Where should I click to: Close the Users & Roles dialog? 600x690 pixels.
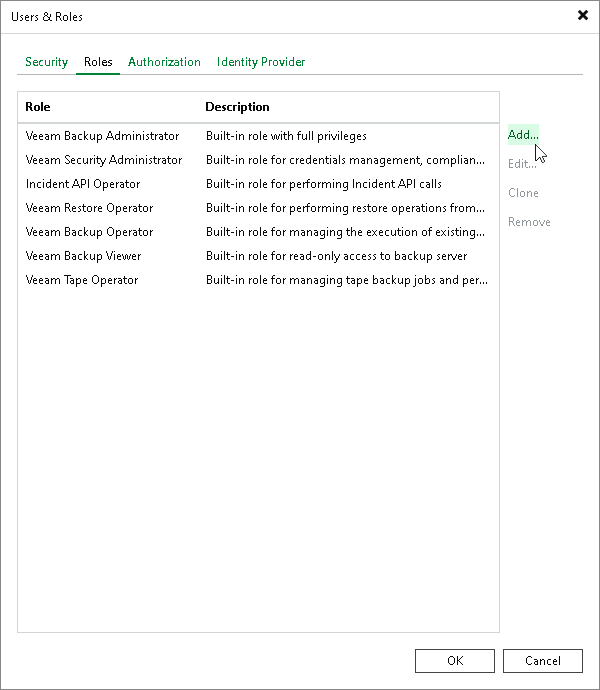pos(583,15)
